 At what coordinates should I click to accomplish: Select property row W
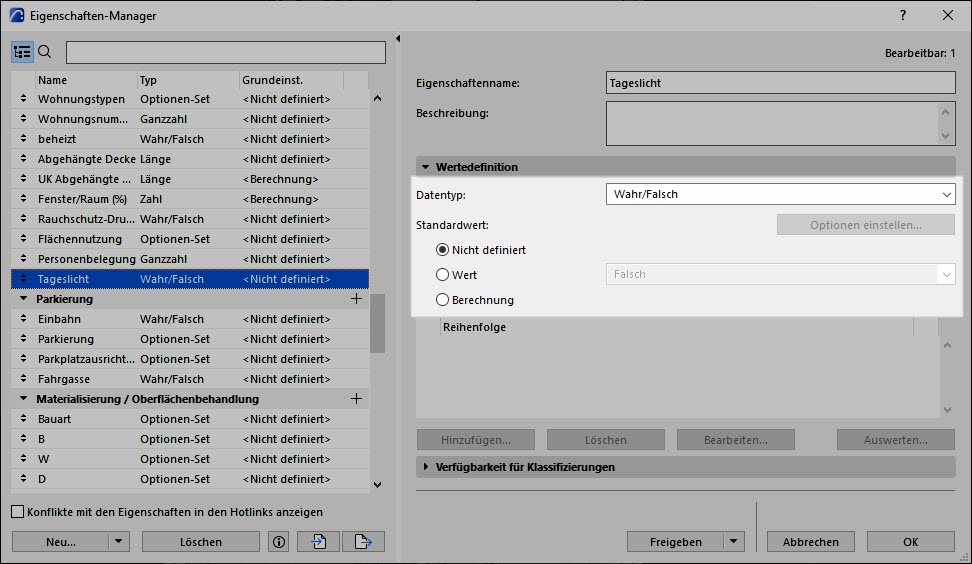coord(190,459)
